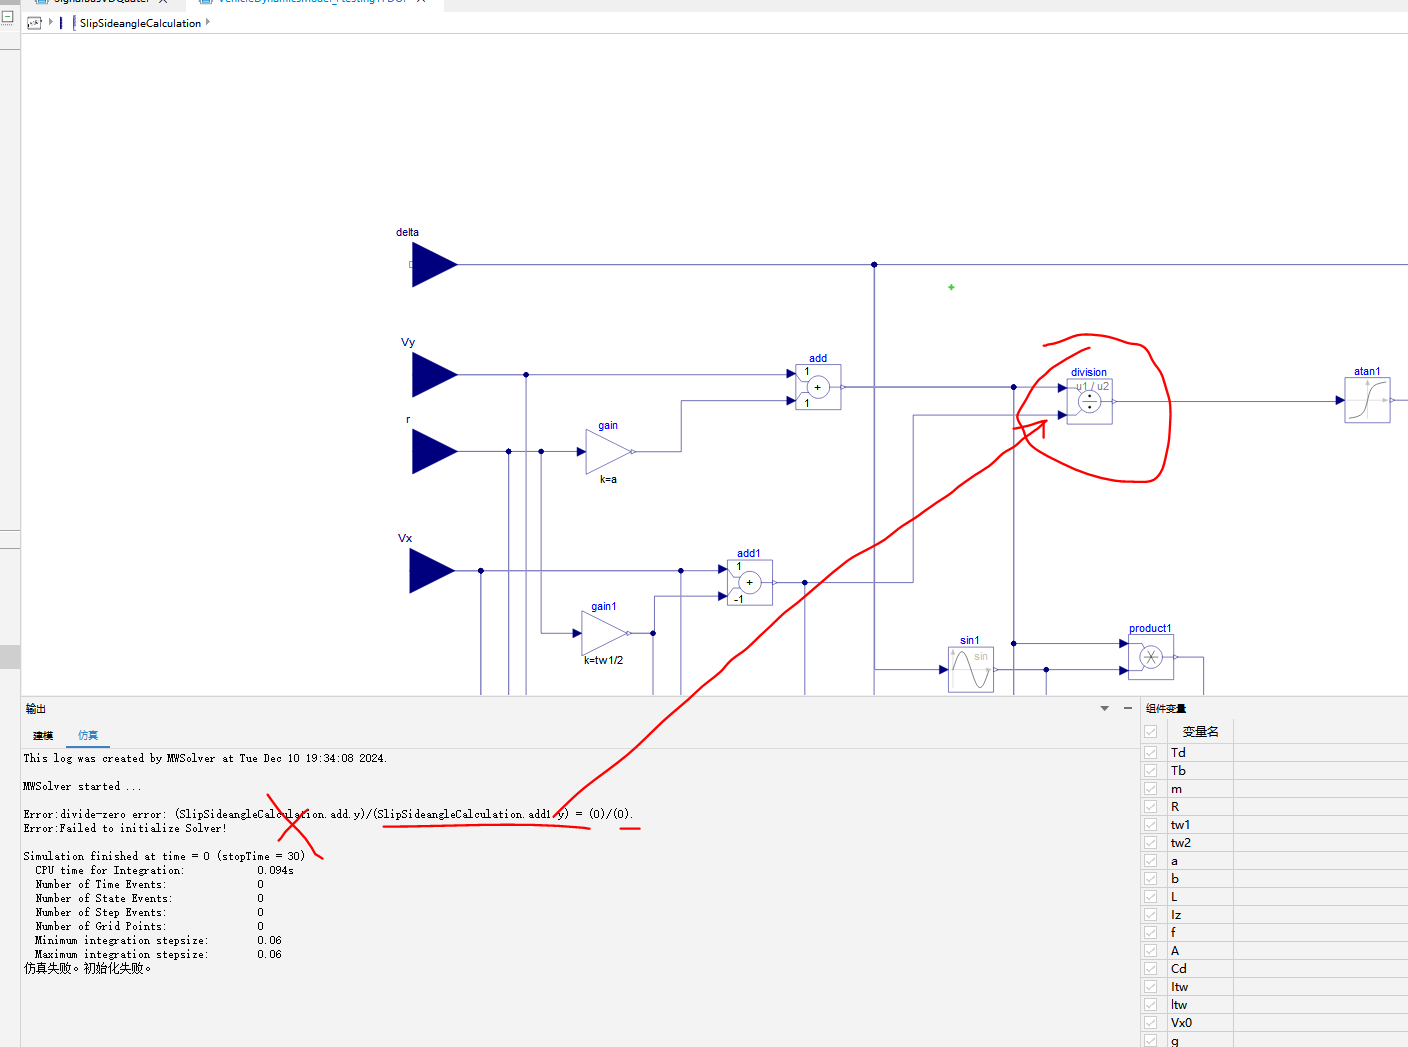Toggle the checkbox for variable L
This screenshot has height=1047, width=1408.
[x=1151, y=897]
